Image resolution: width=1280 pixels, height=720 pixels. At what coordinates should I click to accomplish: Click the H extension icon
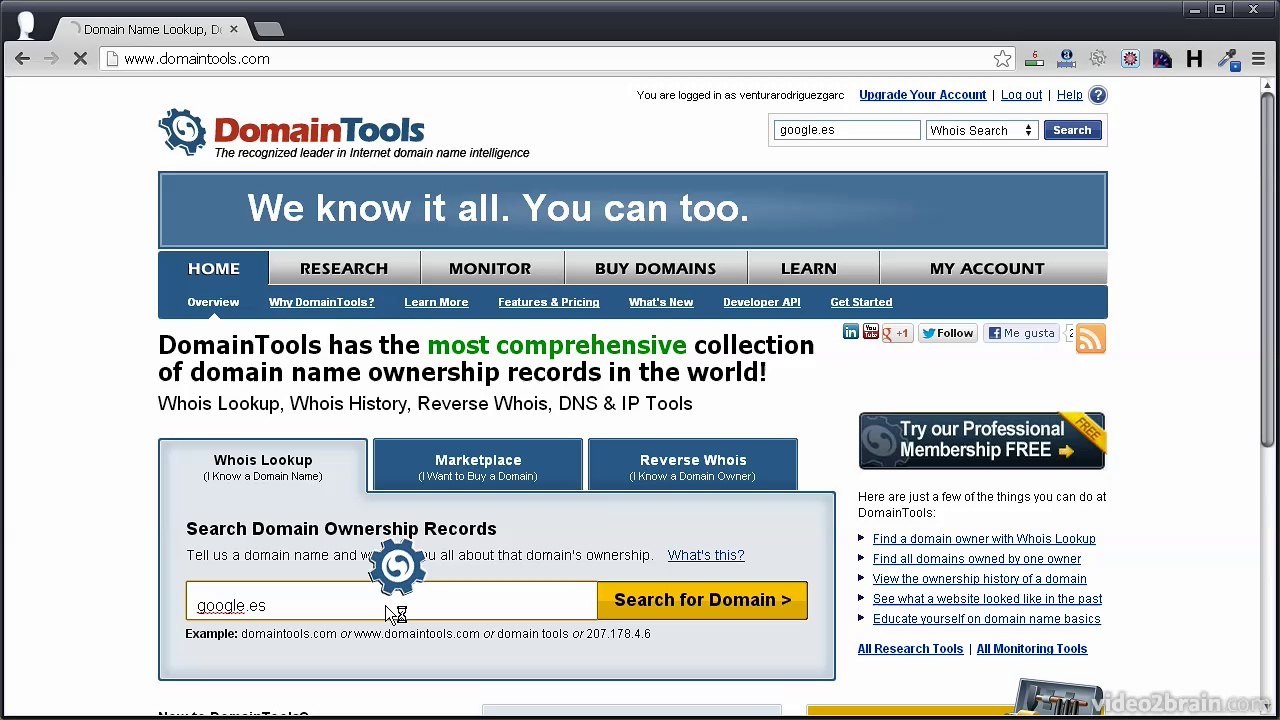point(1194,59)
